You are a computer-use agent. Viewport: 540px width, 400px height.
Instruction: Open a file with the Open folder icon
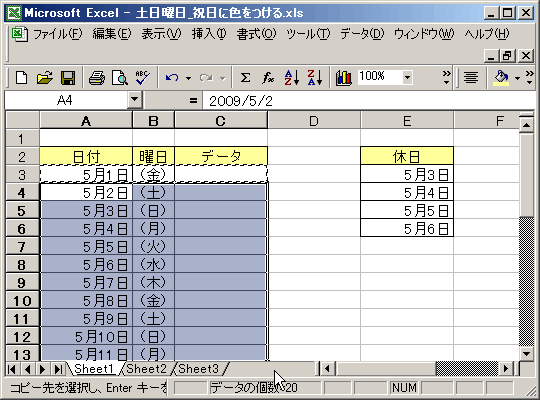[x=45, y=78]
